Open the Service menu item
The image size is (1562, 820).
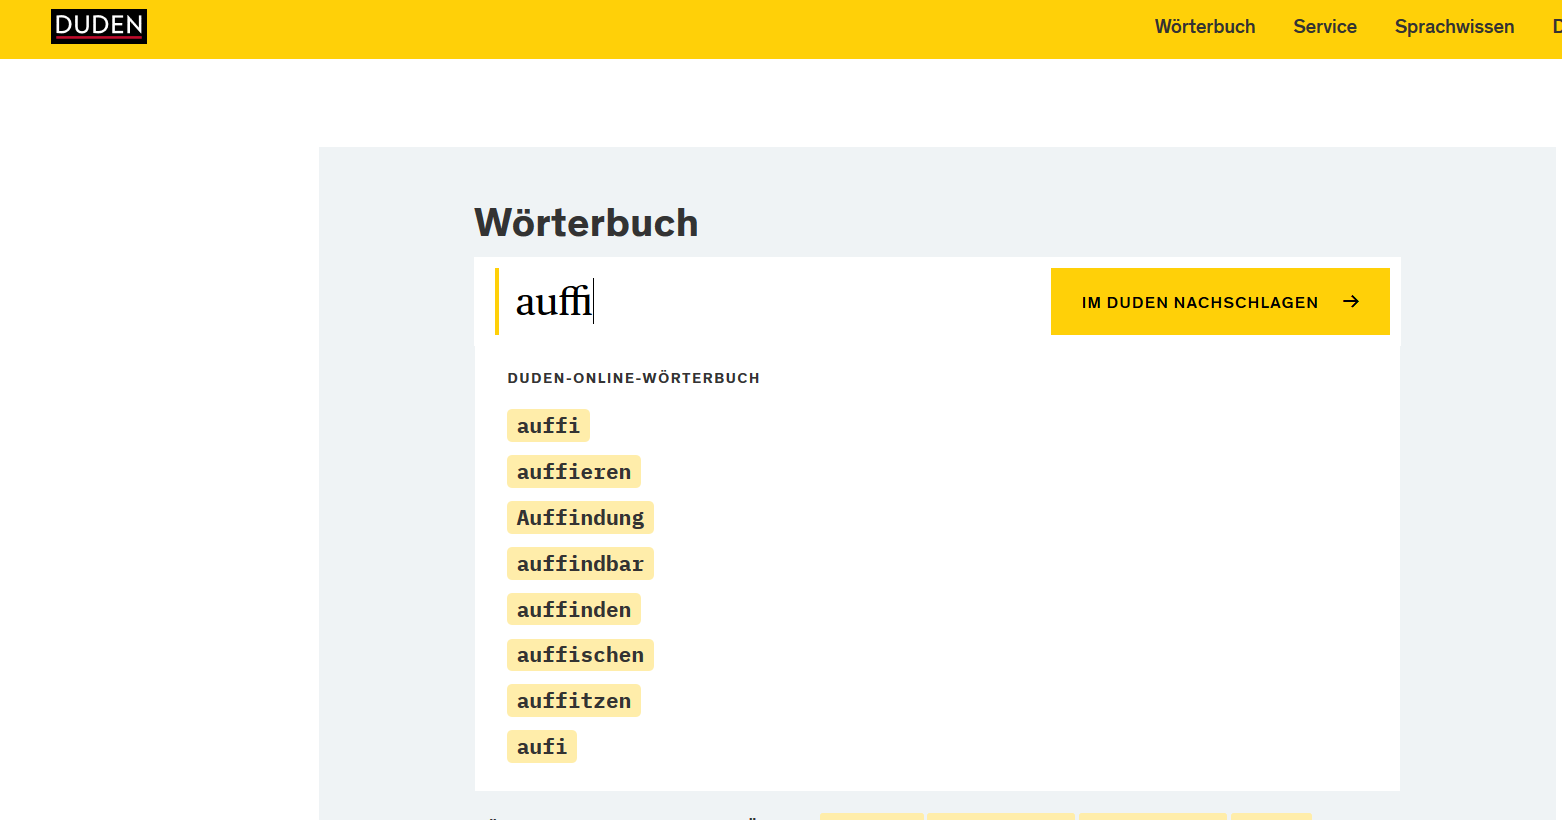pos(1324,27)
